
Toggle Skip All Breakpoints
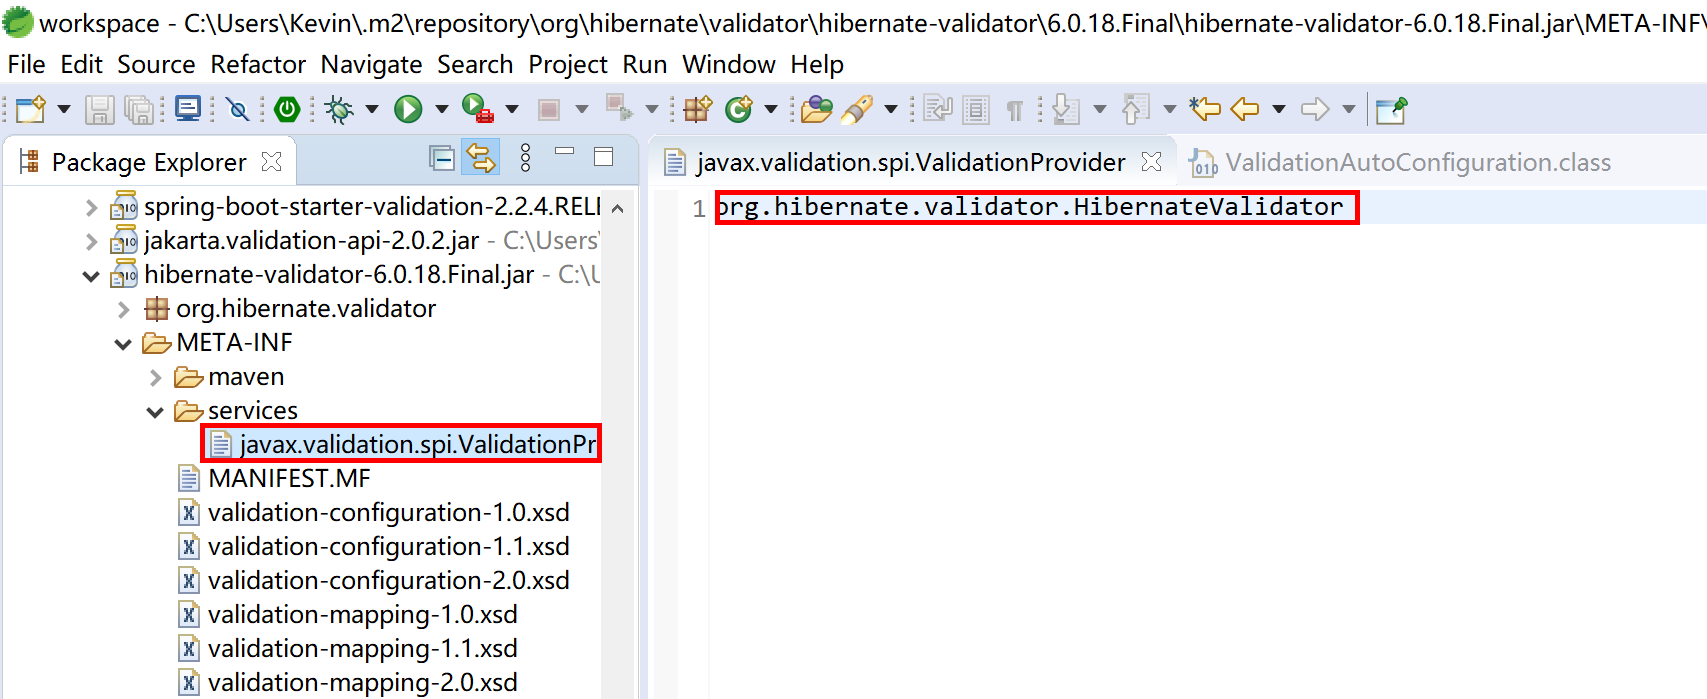(x=238, y=109)
